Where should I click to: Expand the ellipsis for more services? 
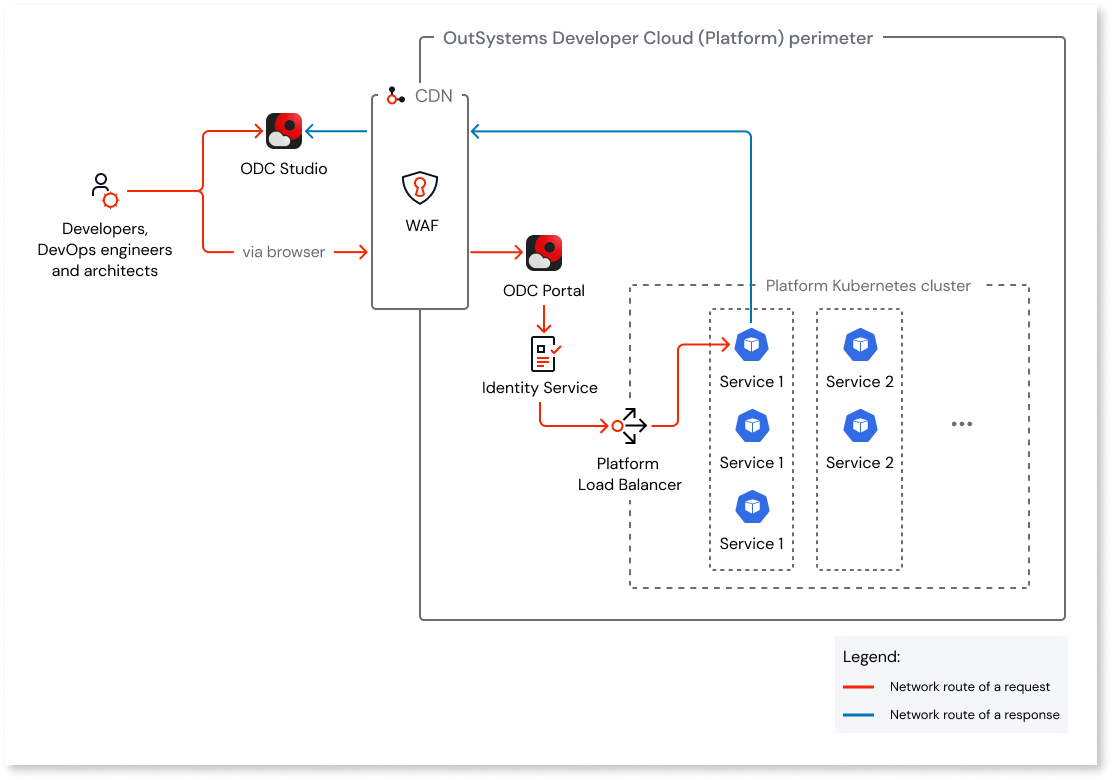[x=961, y=424]
